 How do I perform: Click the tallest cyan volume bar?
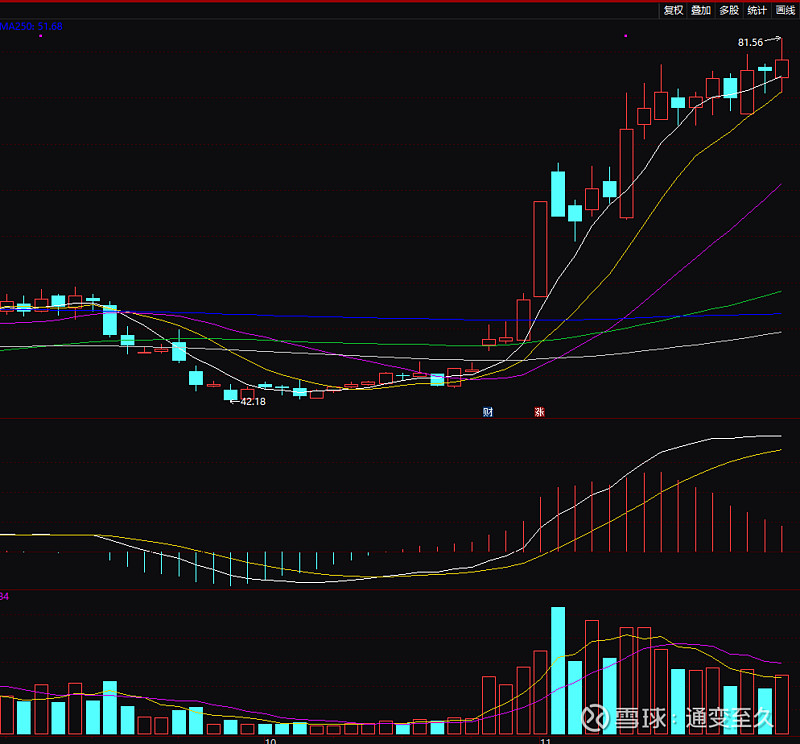(558, 671)
